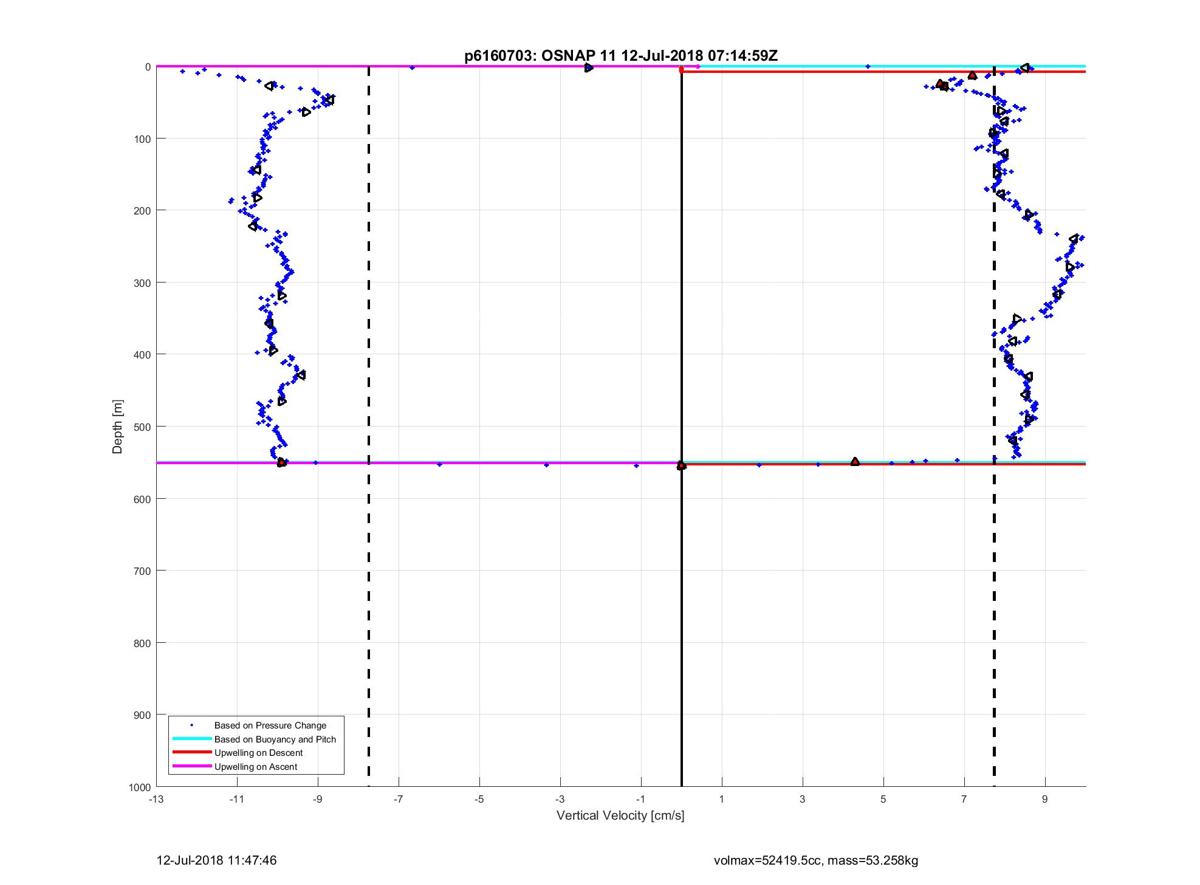Click the timestamp '12-Jul-2018 11:47:46'
The image size is (1200, 885).
click(217, 859)
